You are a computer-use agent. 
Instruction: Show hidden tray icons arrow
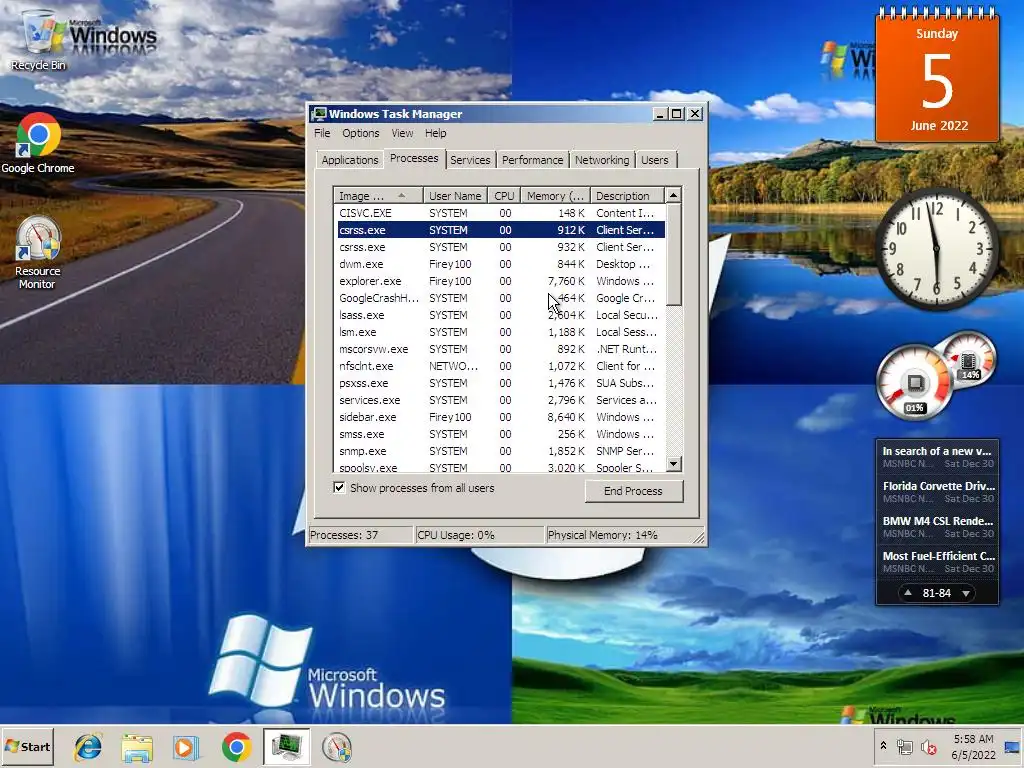tap(883, 746)
